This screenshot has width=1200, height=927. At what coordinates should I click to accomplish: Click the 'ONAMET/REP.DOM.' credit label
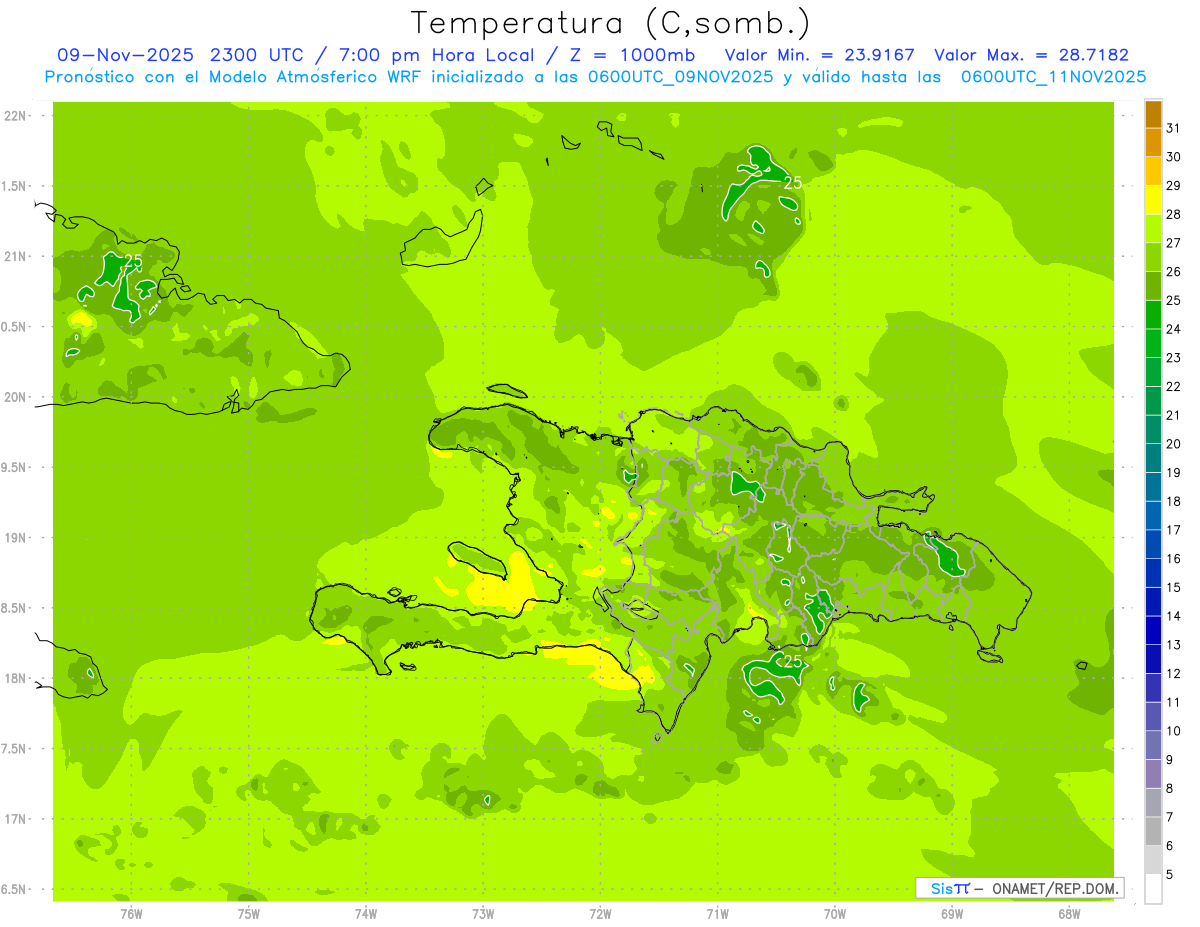(1055, 888)
